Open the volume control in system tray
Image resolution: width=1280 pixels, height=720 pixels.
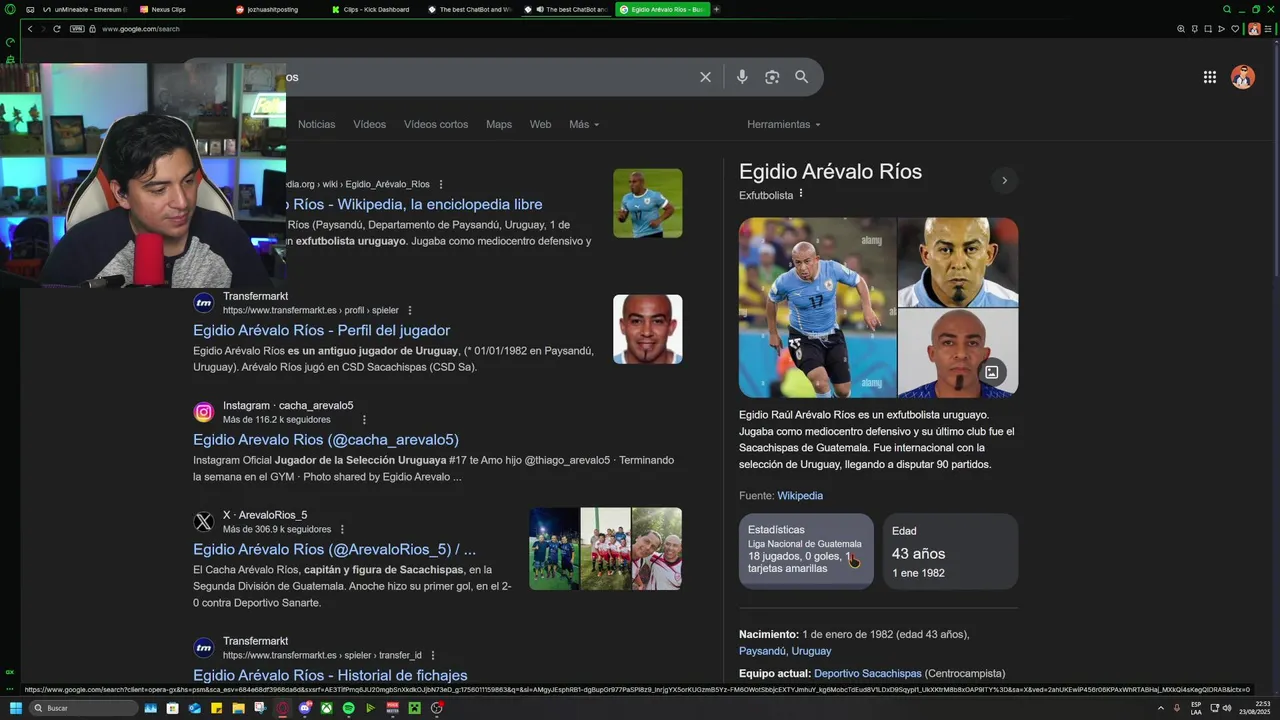coord(1226,708)
